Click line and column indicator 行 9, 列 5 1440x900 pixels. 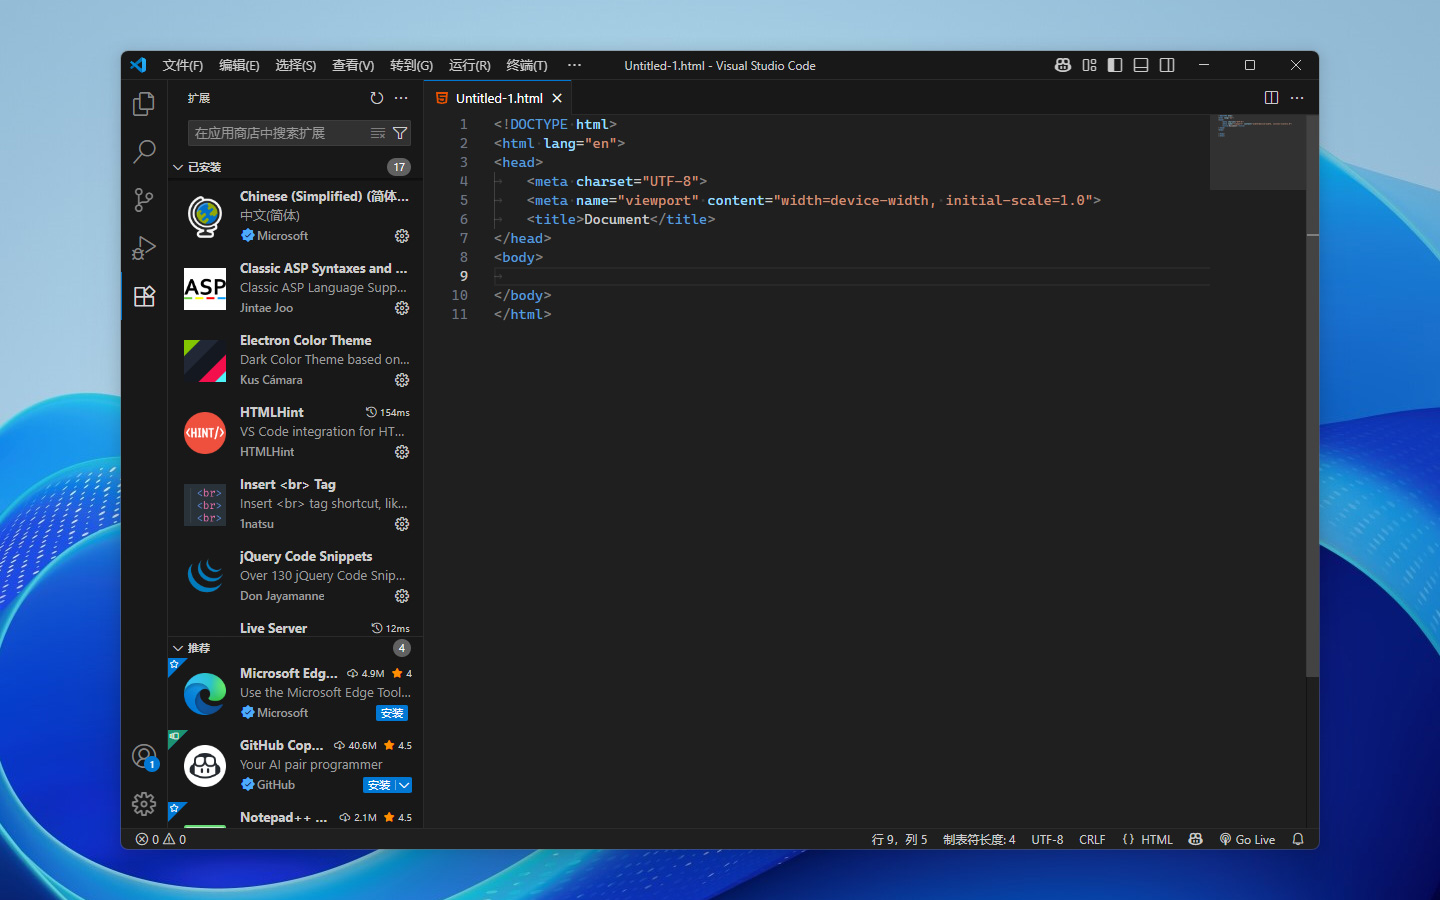[899, 839]
